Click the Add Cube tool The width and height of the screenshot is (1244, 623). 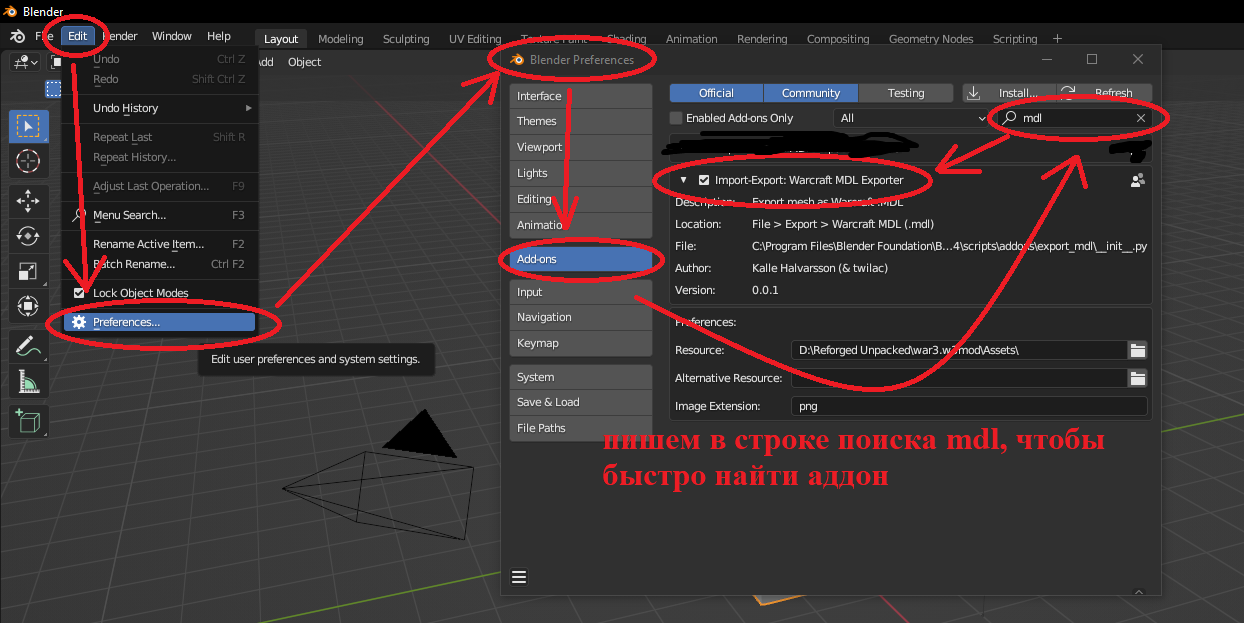(x=28, y=421)
